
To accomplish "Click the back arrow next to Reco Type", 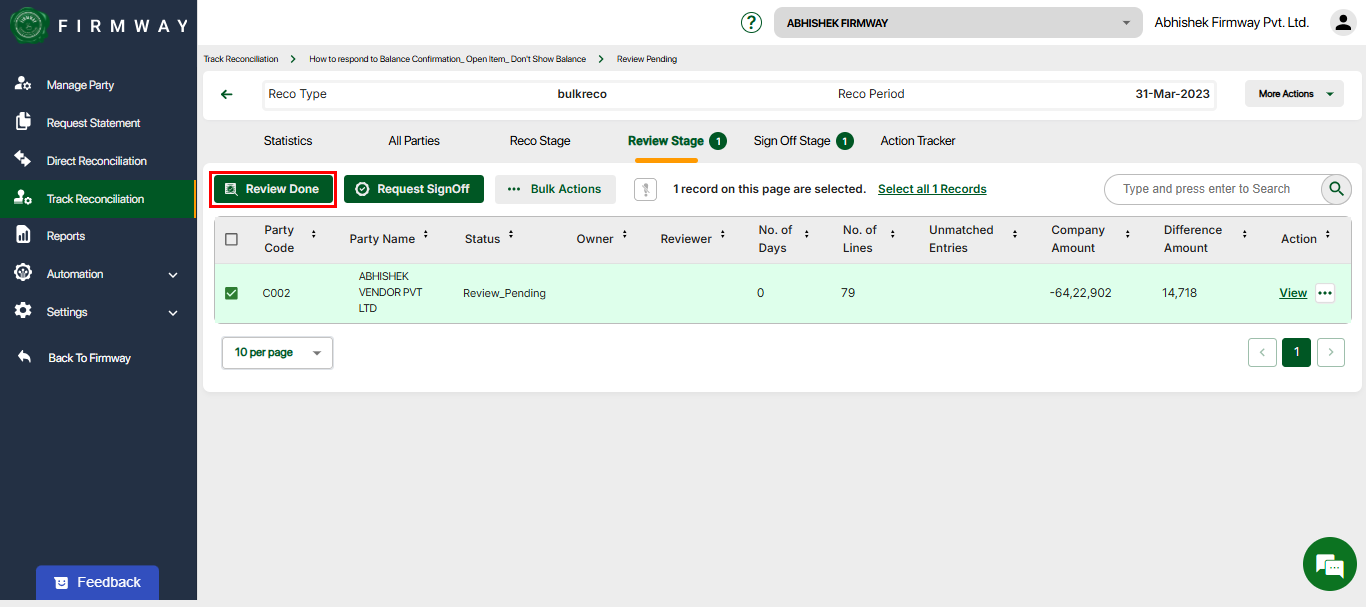I will [x=227, y=94].
